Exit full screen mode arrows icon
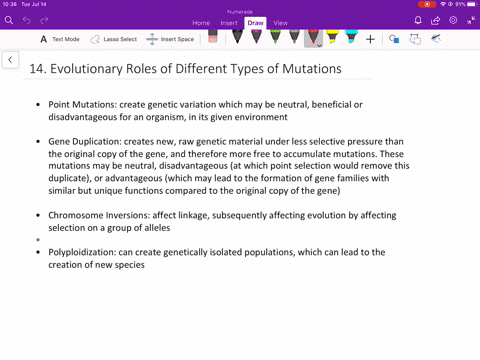Viewport: 480px width, 360px height. click(x=471, y=21)
